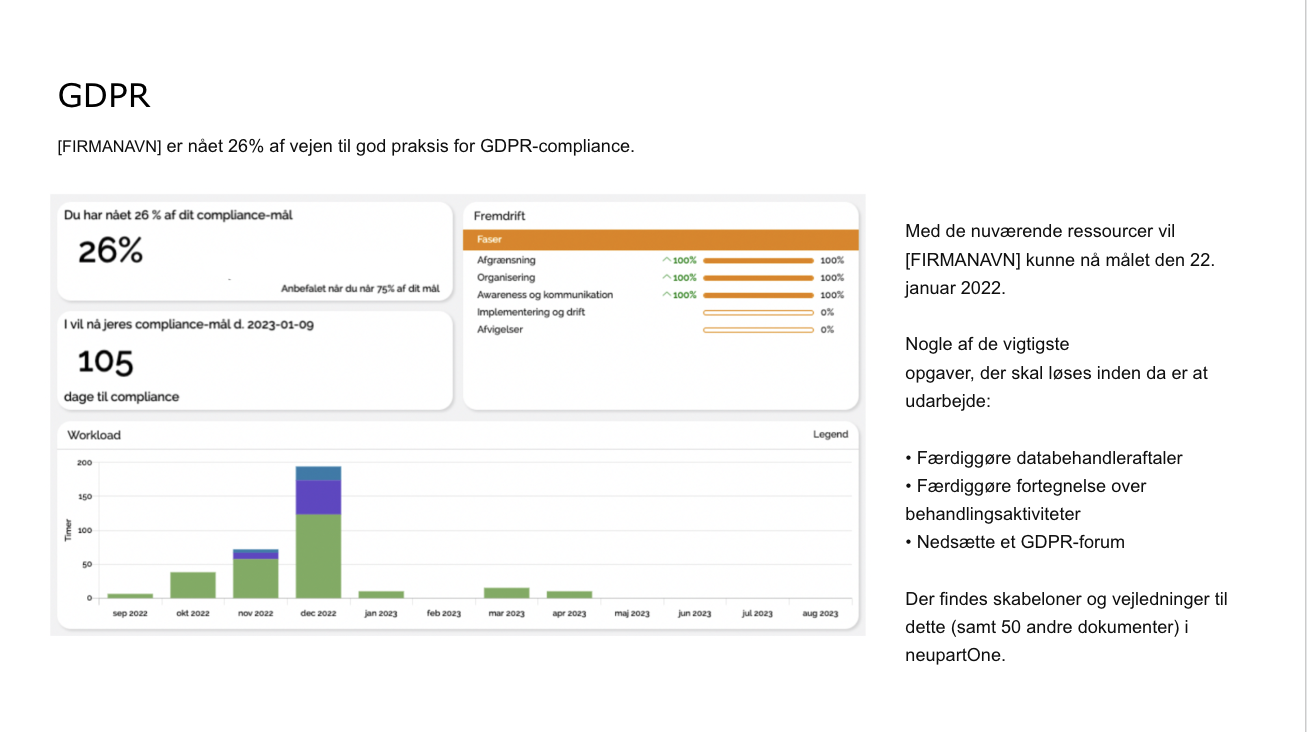
Task: Select the Organisering phase row label
Action: tap(506, 278)
